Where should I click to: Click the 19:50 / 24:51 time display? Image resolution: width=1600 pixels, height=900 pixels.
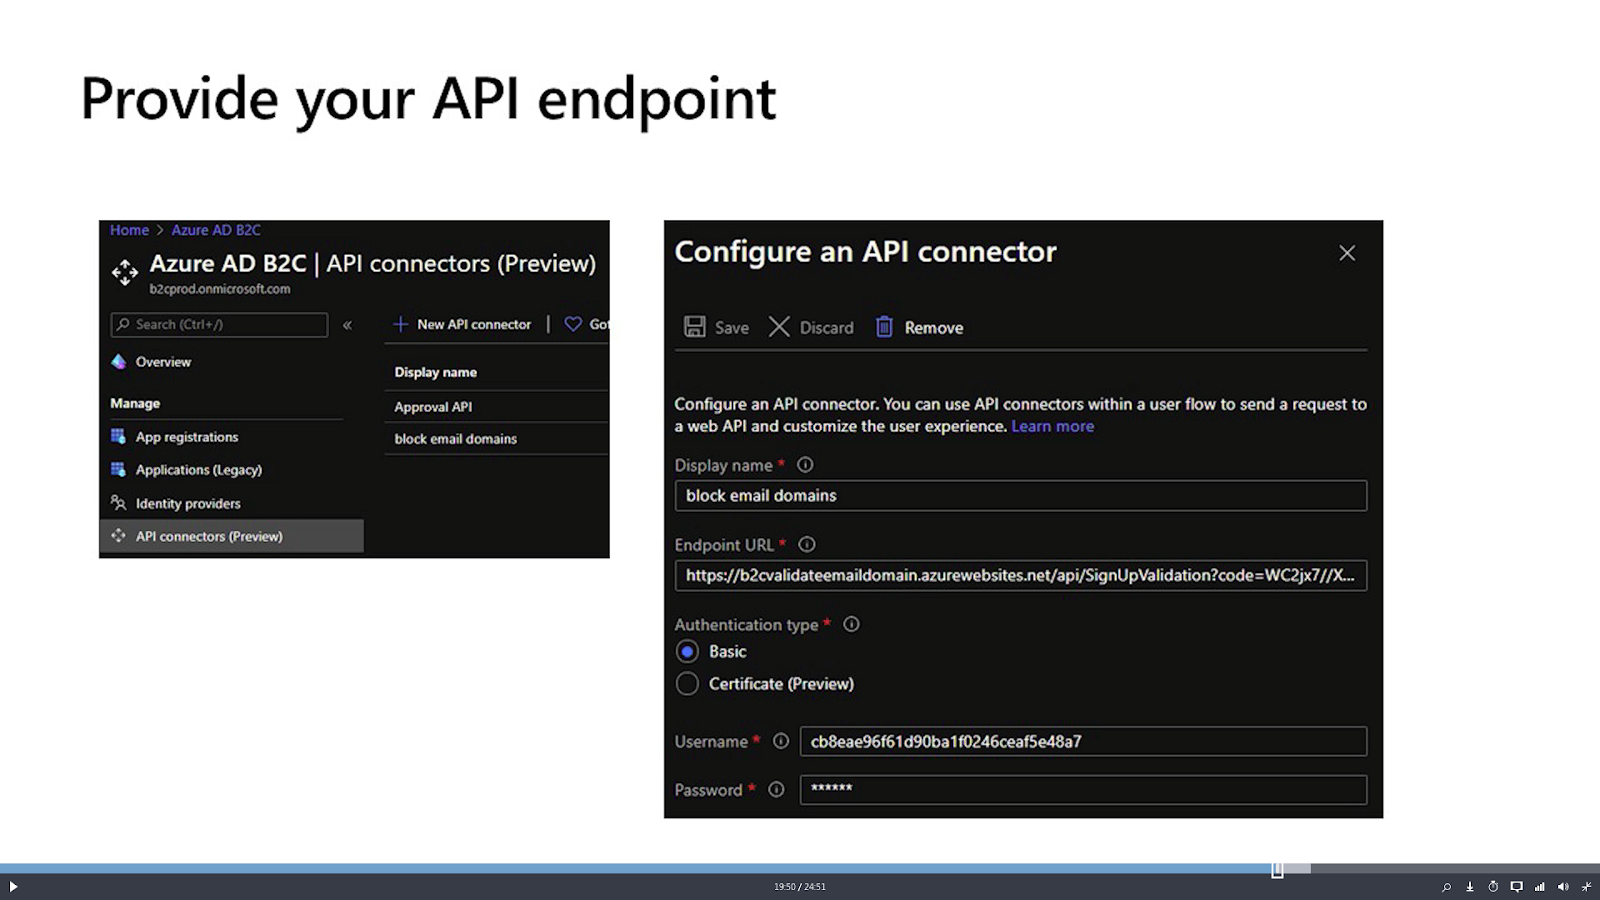point(800,886)
